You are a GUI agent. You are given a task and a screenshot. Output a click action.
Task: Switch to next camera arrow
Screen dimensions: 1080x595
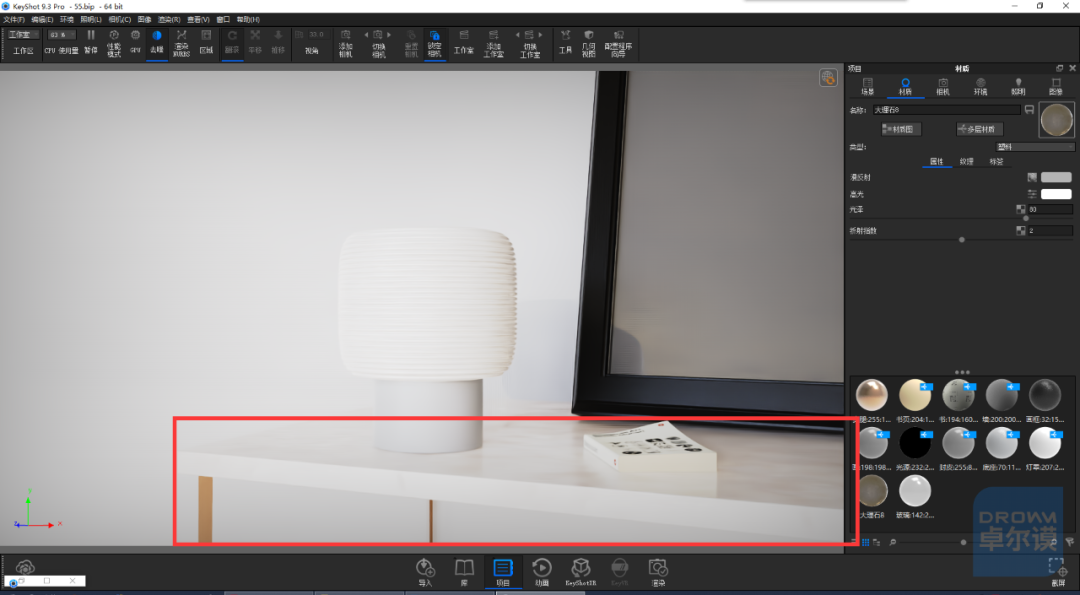pyautogui.click(x=389, y=34)
